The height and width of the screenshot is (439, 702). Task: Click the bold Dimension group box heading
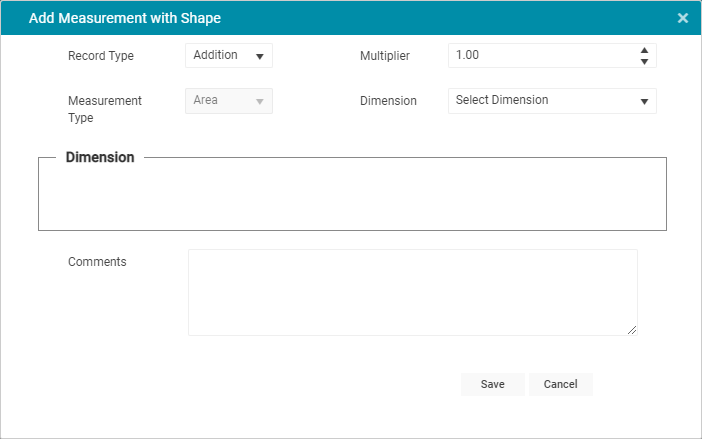coord(100,157)
